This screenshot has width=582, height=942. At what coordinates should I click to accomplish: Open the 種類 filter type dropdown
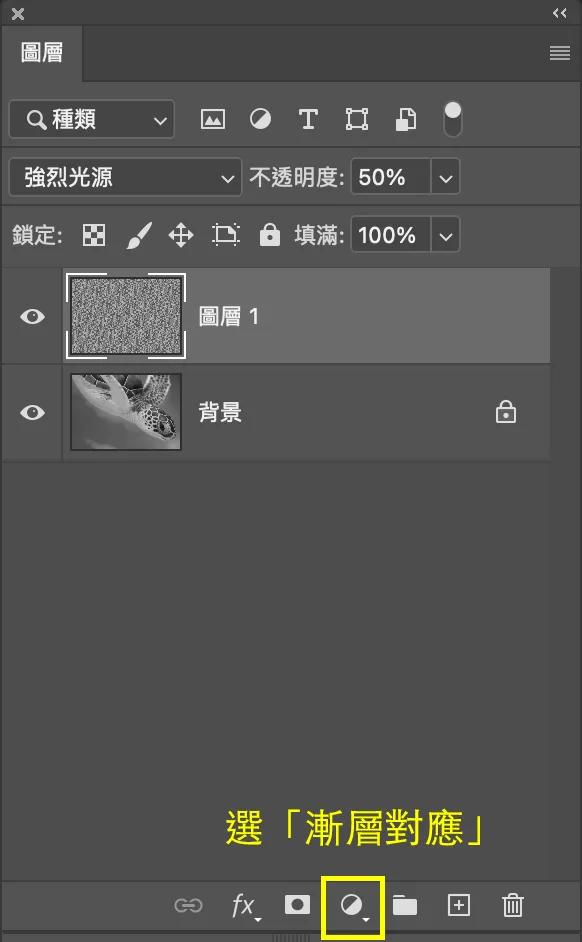pyautogui.click(x=92, y=120)
